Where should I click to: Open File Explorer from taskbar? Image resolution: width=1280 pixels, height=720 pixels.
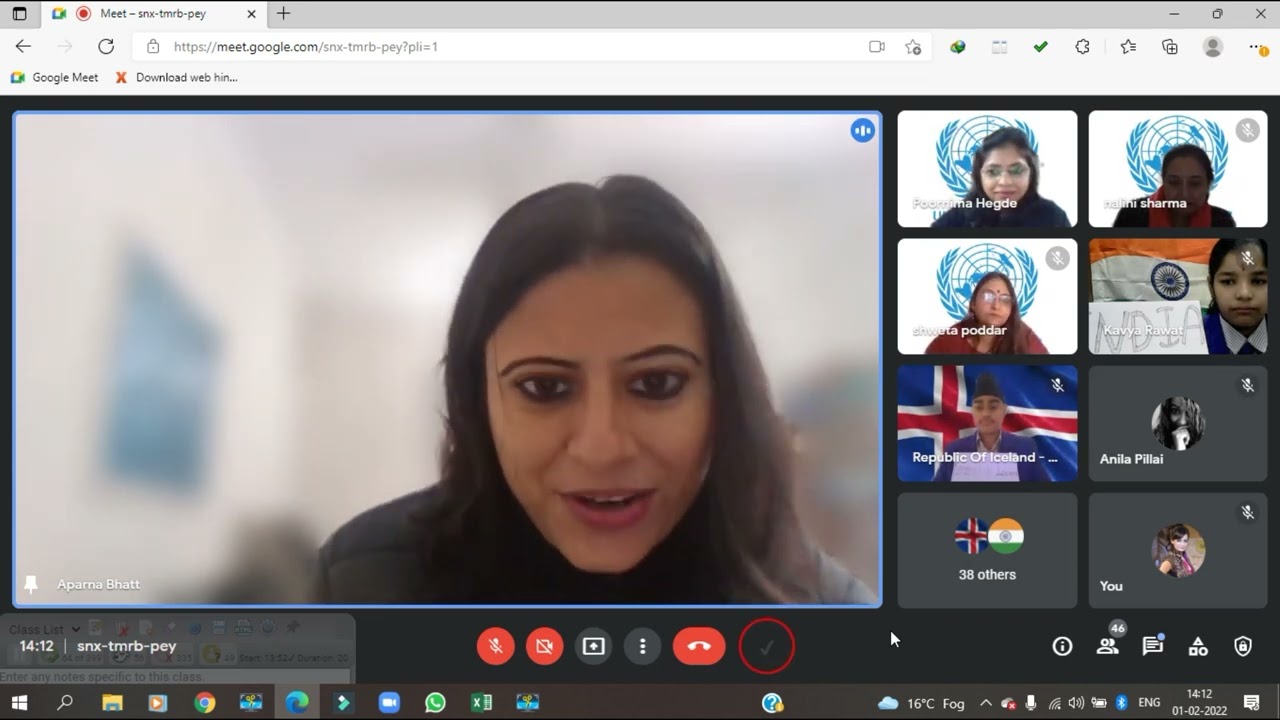112,703
